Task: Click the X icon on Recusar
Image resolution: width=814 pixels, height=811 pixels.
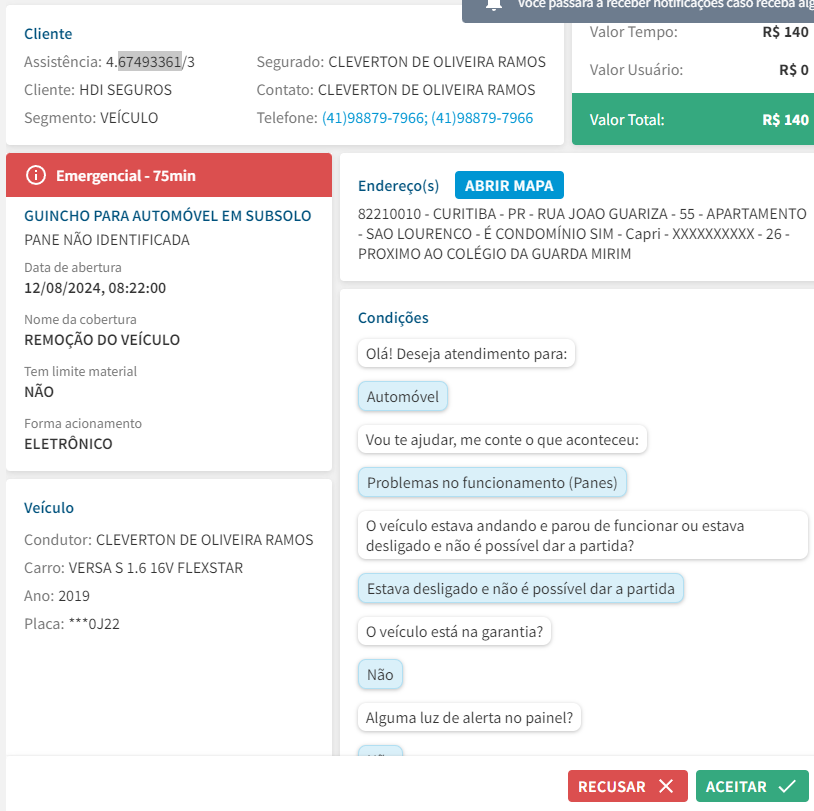Action: 668,786
